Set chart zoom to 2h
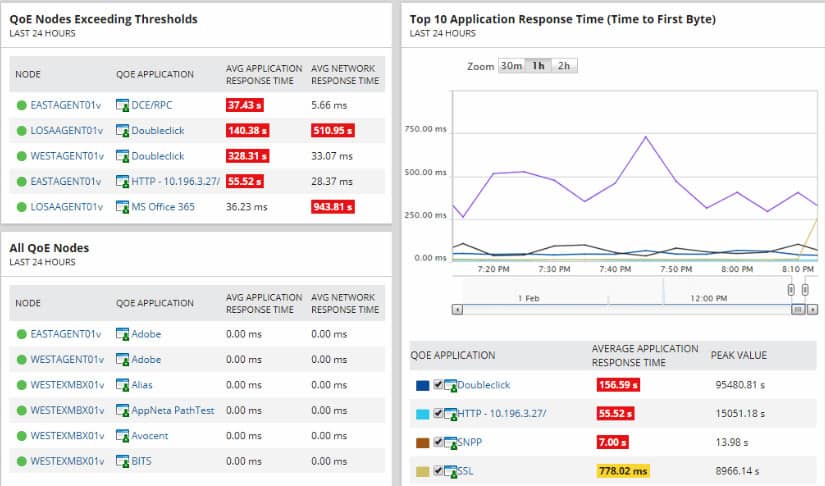The width and height of the screenshot is (825, 486). coord(564,66)
